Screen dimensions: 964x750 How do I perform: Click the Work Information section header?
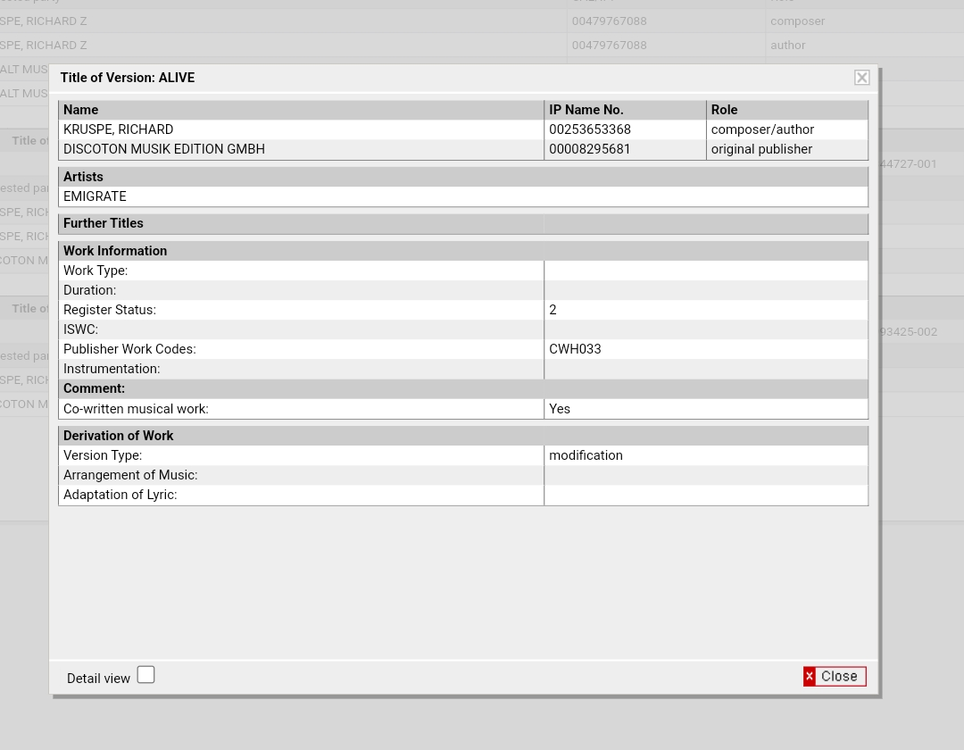coord(464,251)
